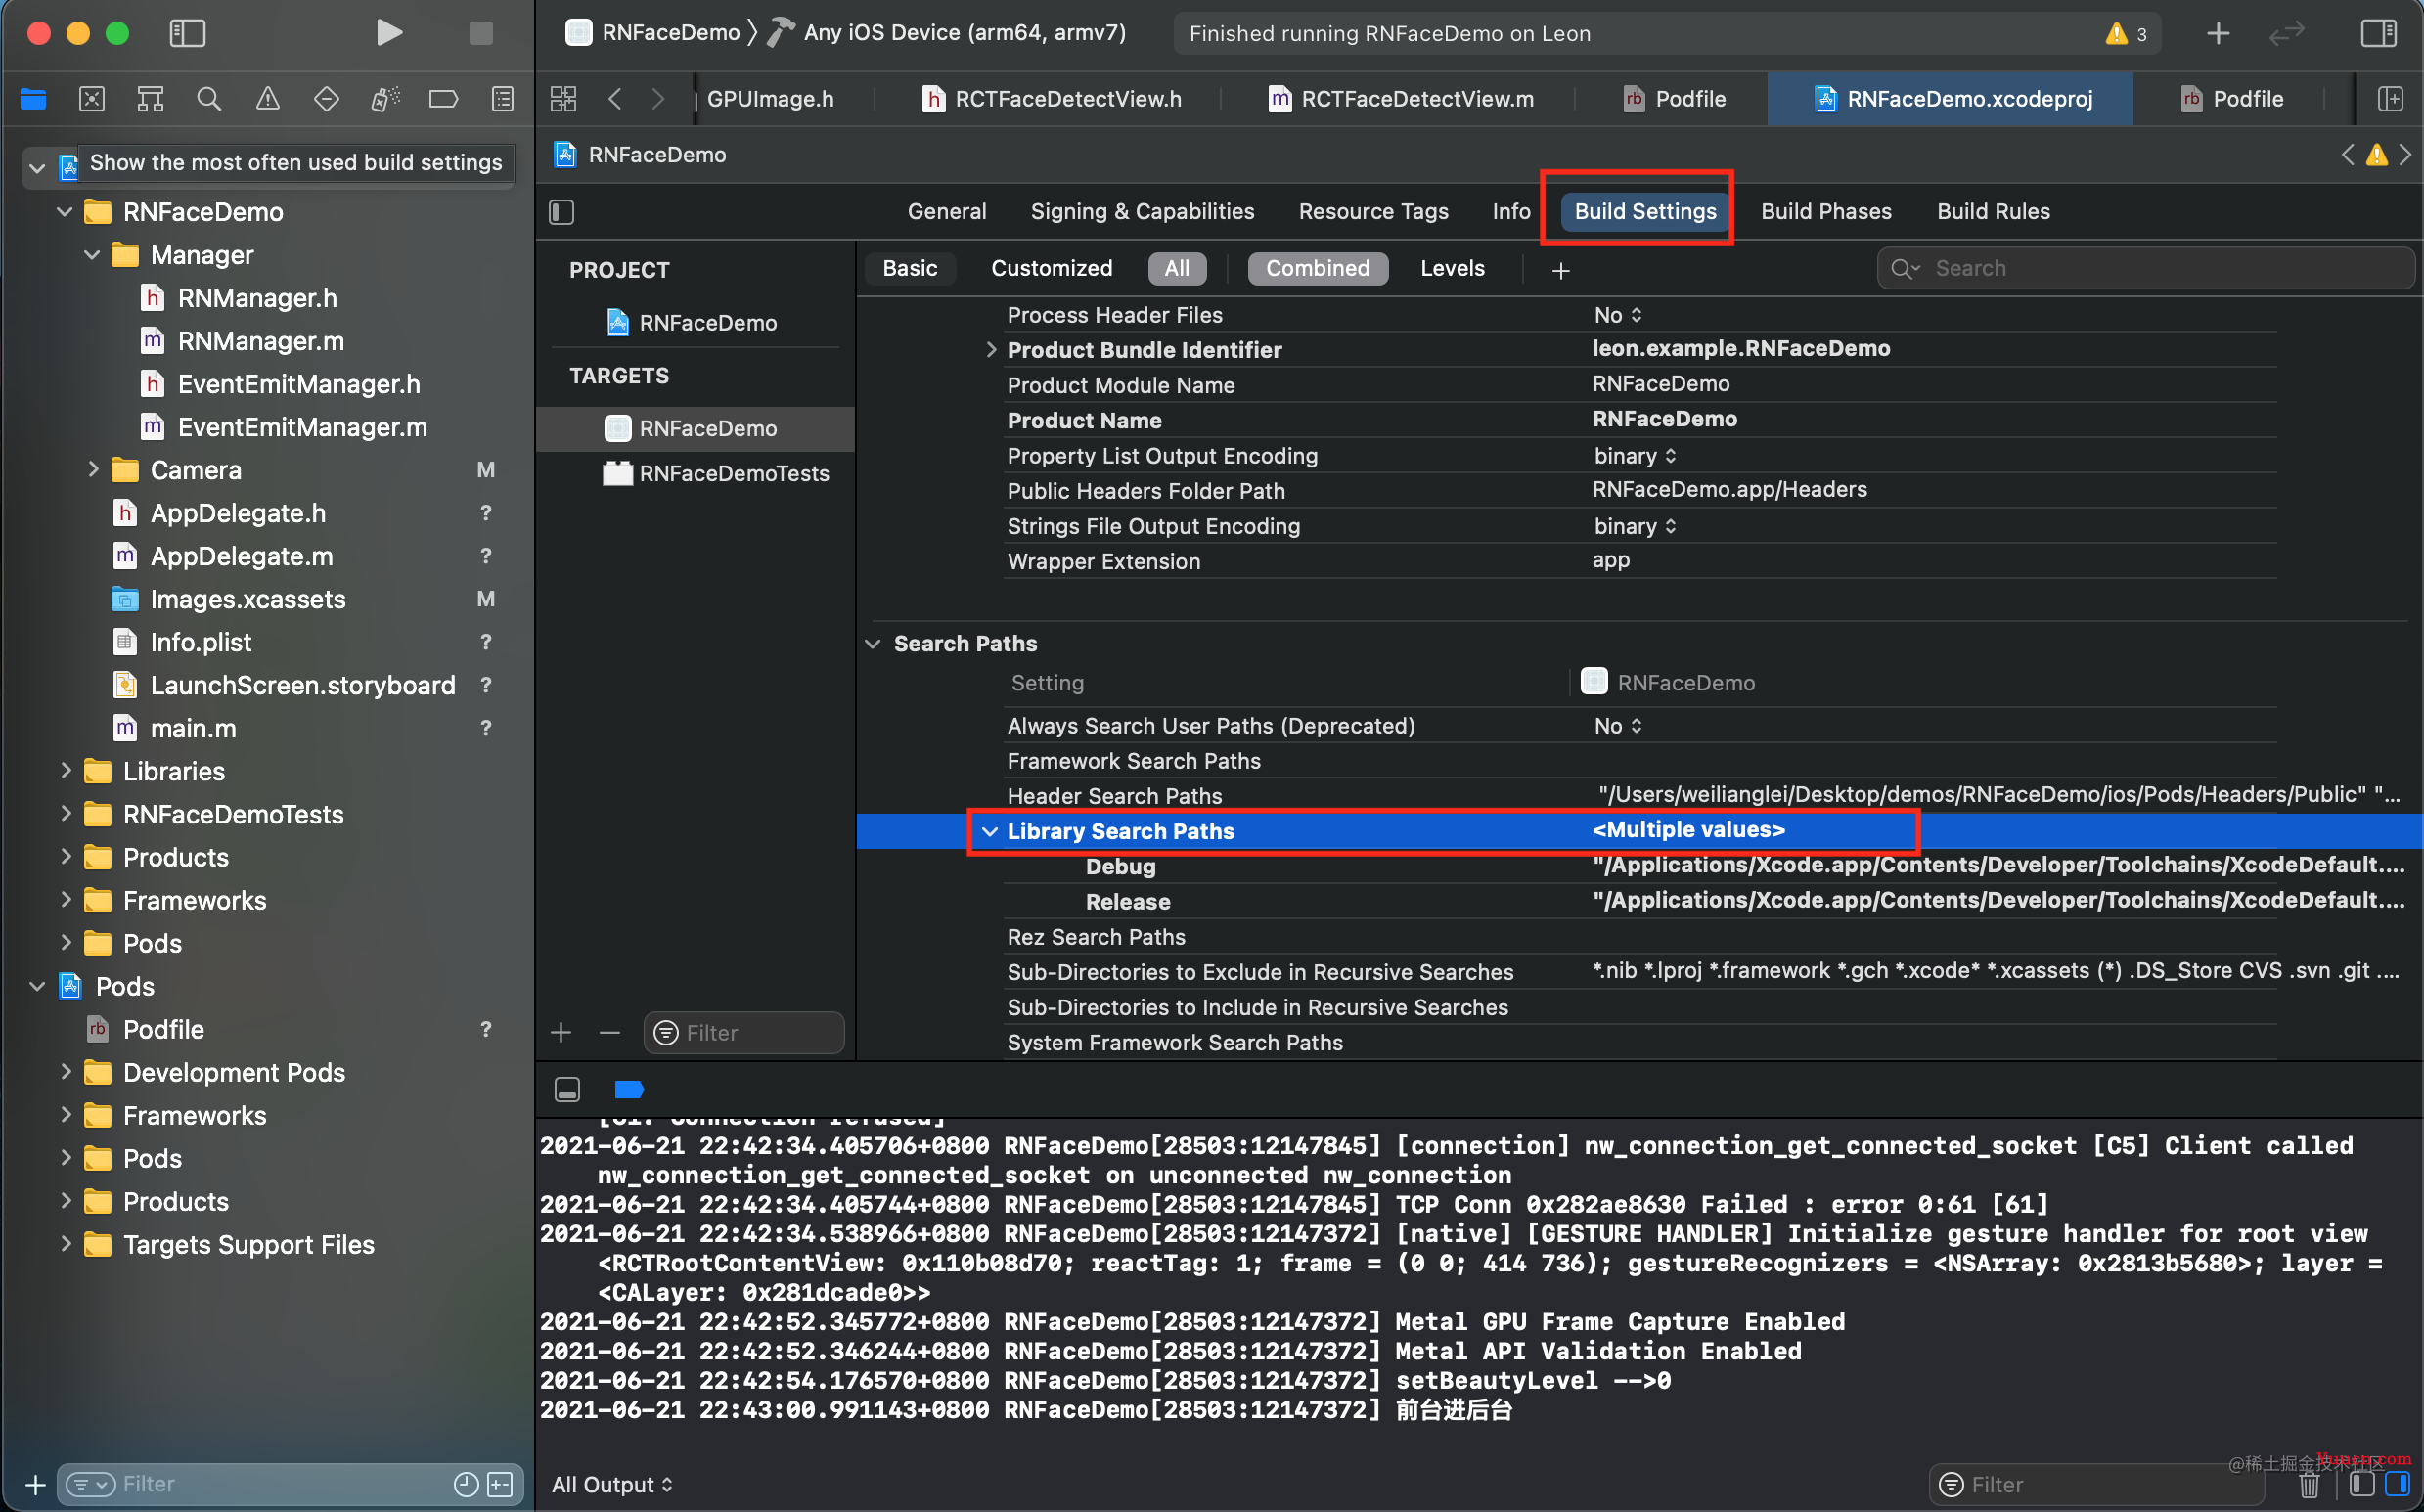Add an editor on the right

pyautogui.click(x=2390, y=99)
